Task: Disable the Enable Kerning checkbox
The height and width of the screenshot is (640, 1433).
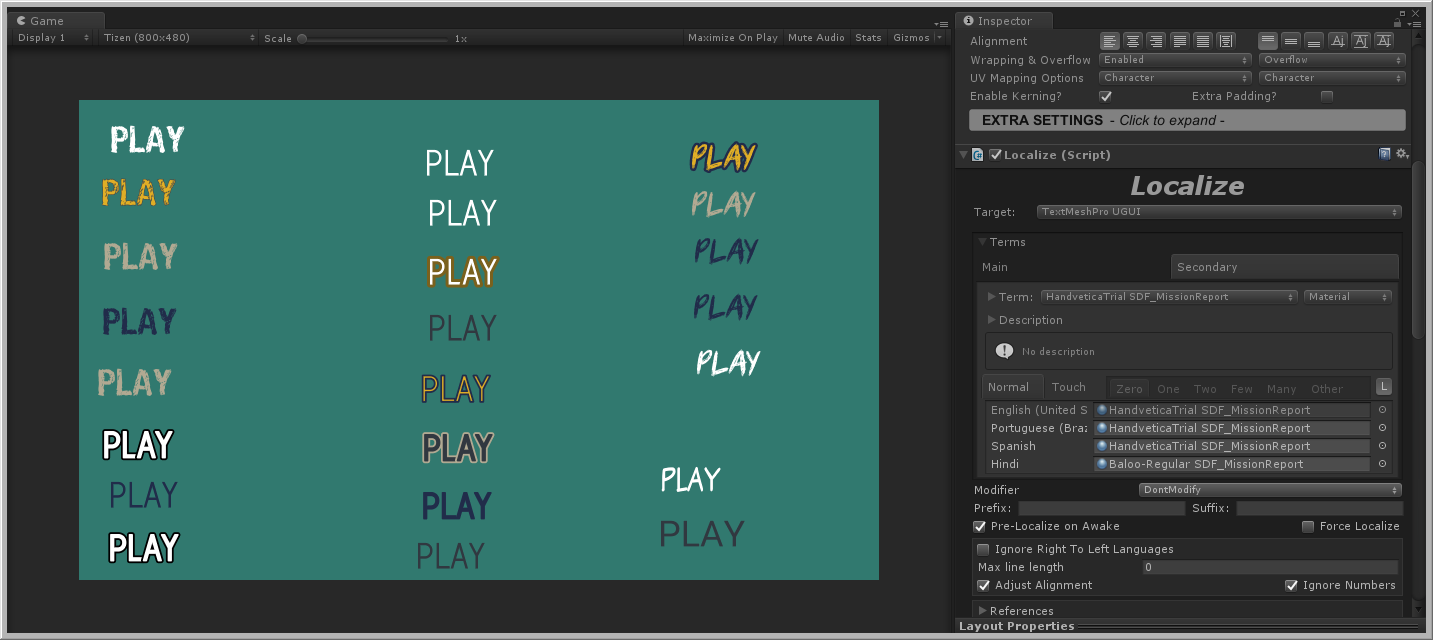Action: [x=1105, y=96]
